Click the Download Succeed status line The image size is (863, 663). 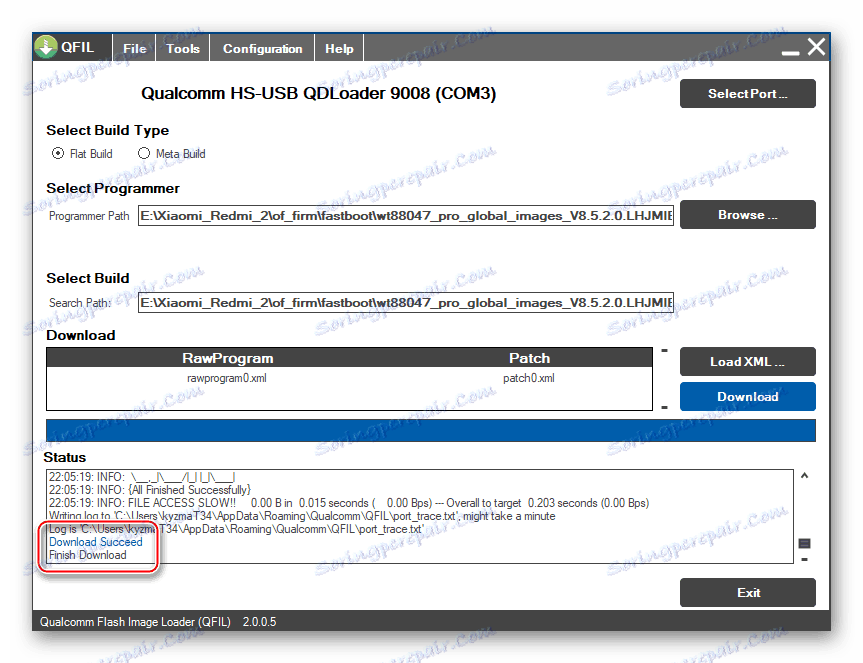[96, 542]
